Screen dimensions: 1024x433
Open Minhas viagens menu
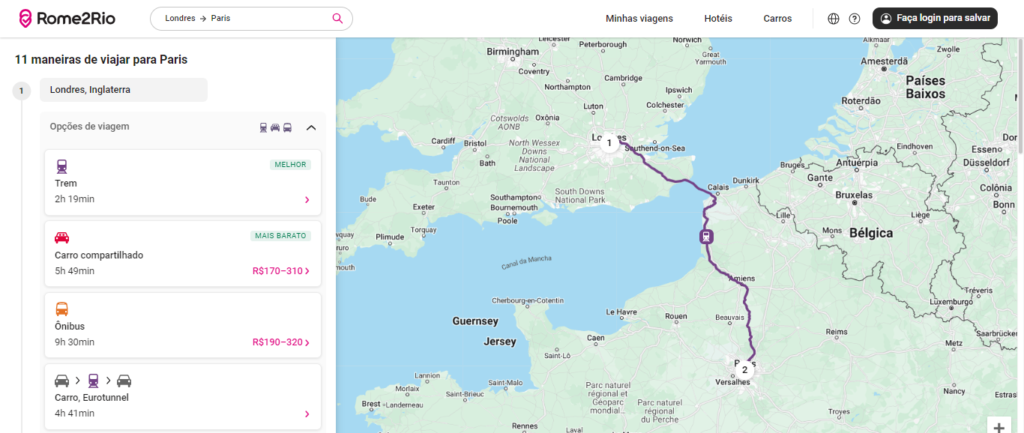coord(639,18)
